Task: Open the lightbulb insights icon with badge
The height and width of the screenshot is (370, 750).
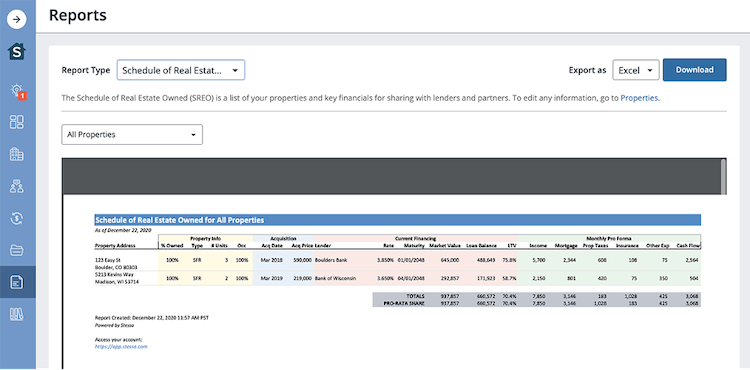Action: point(17,91)
